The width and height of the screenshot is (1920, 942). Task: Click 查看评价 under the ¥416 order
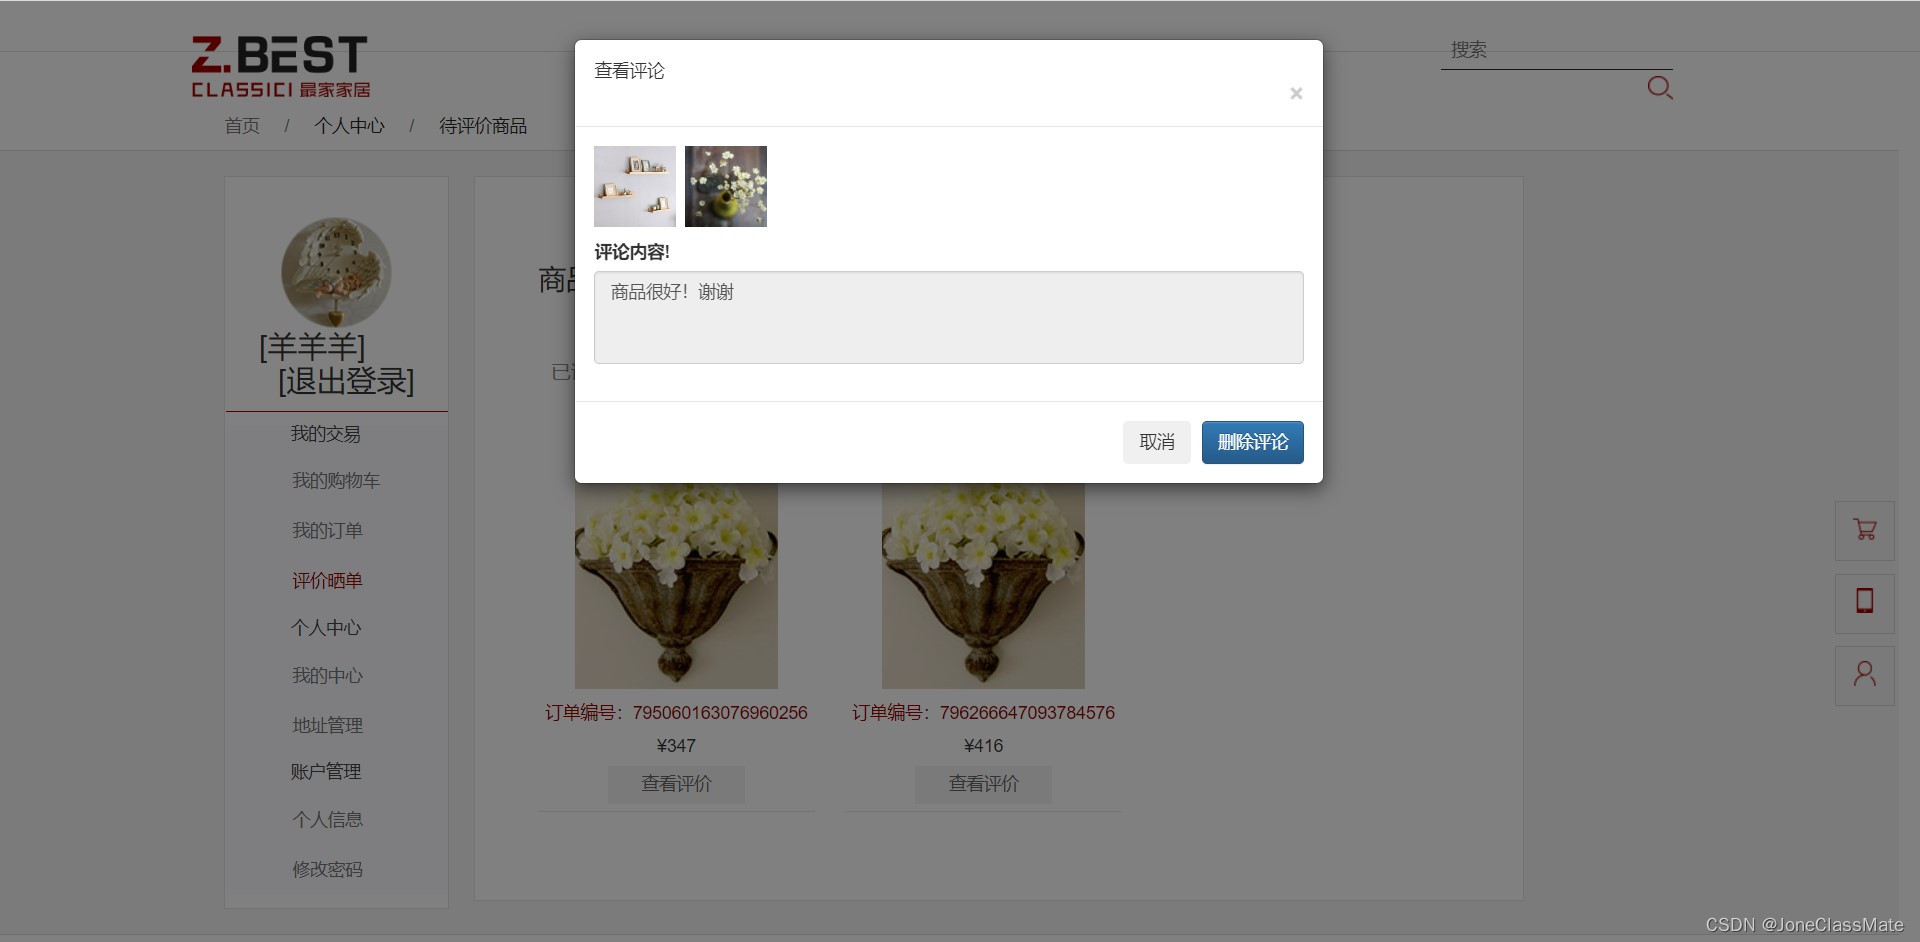pos(983,784)
